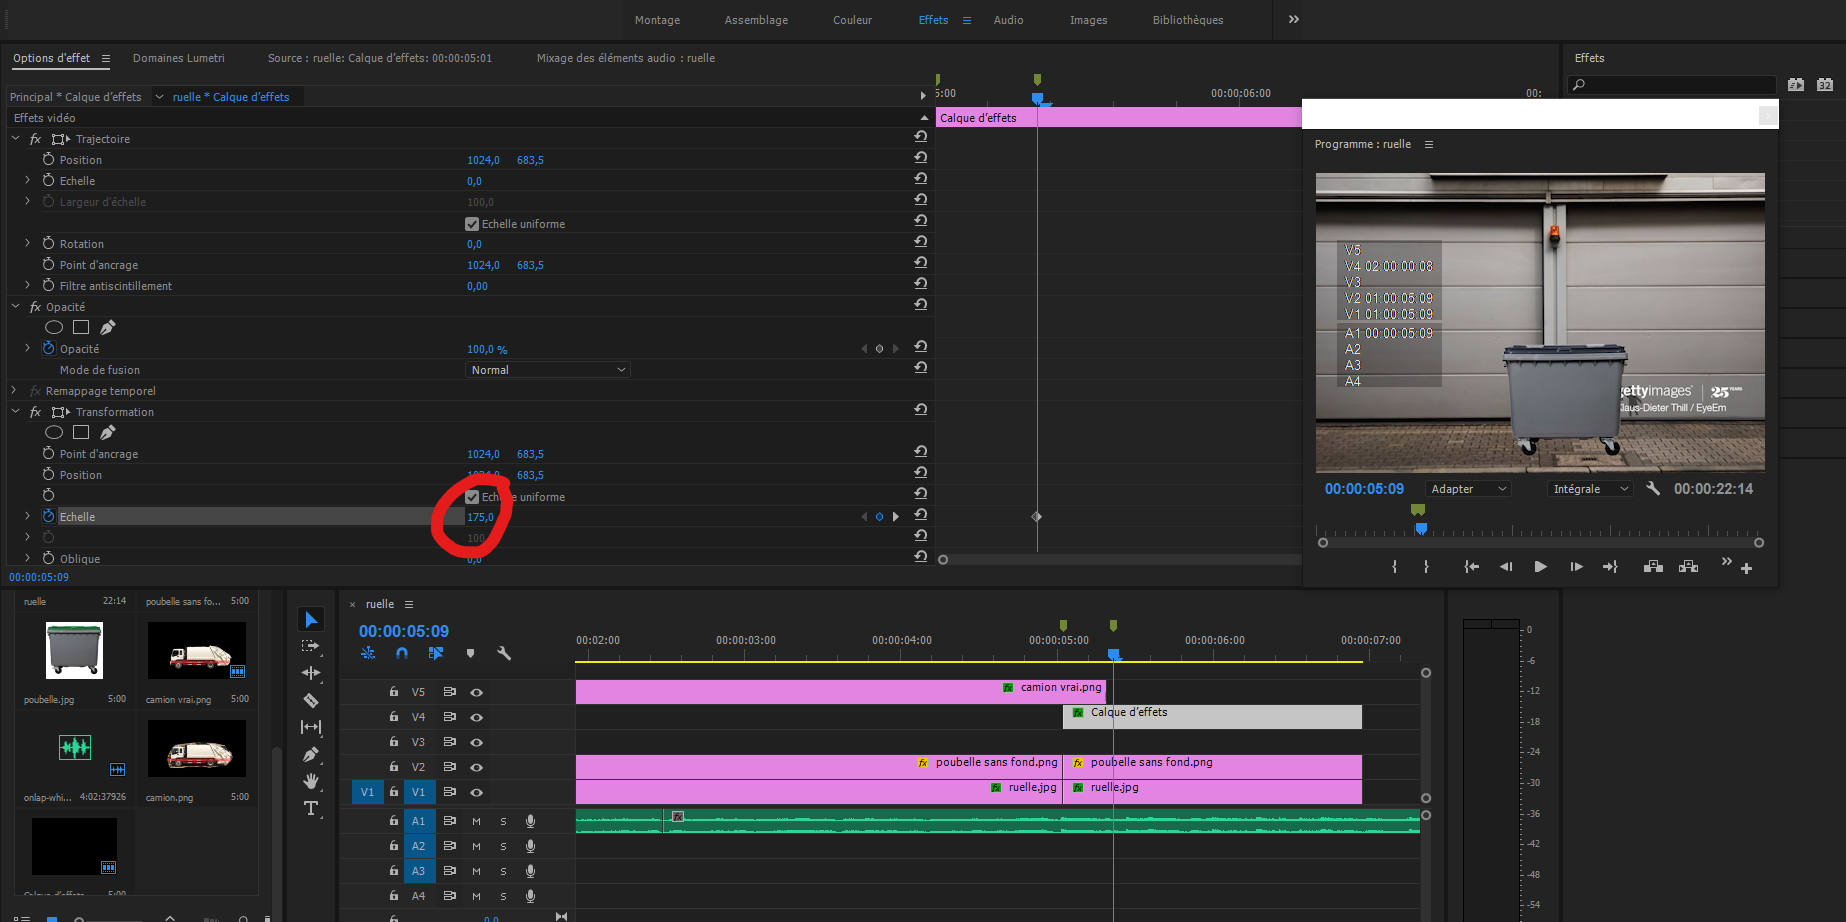
Task: Open the Mode de fusion dropdown
Action: pos(548,370)
